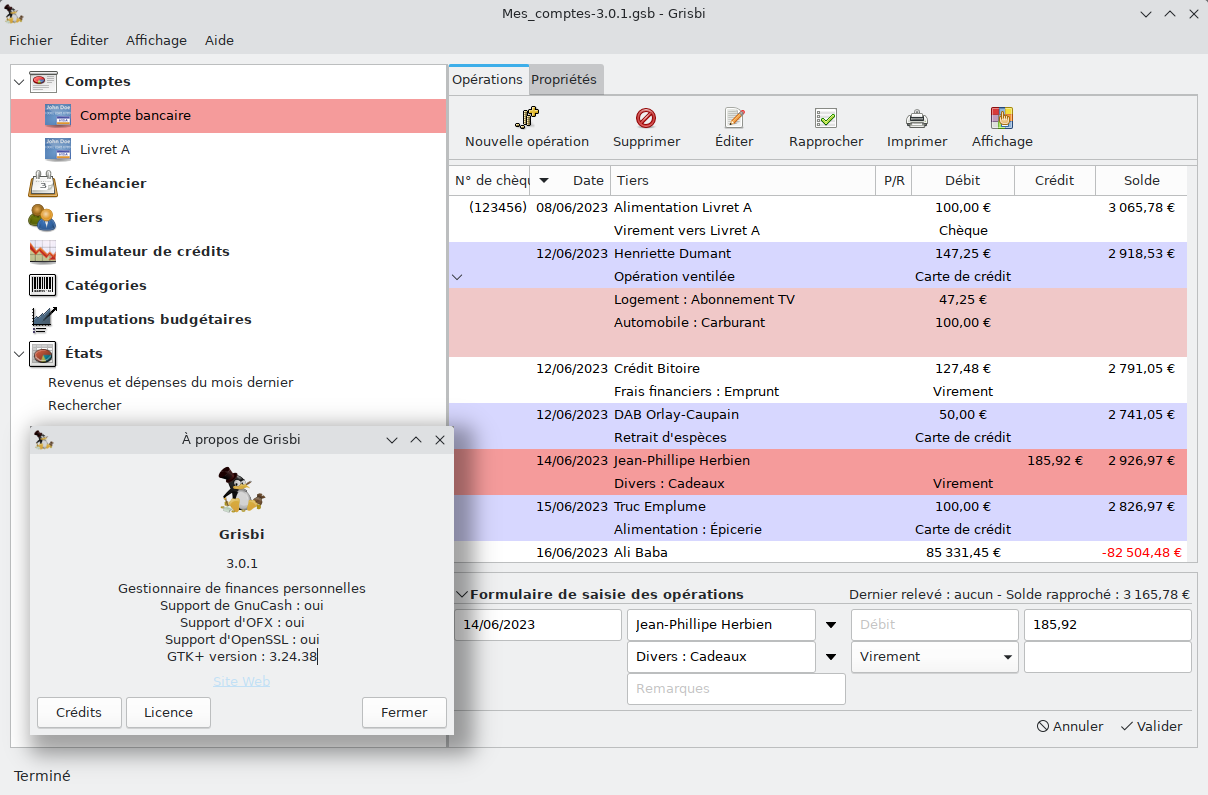Collapse the Opération ventilée split row
Image resolution: width=1208 pixels, height=795 pixels.
[x=458, y=276]
